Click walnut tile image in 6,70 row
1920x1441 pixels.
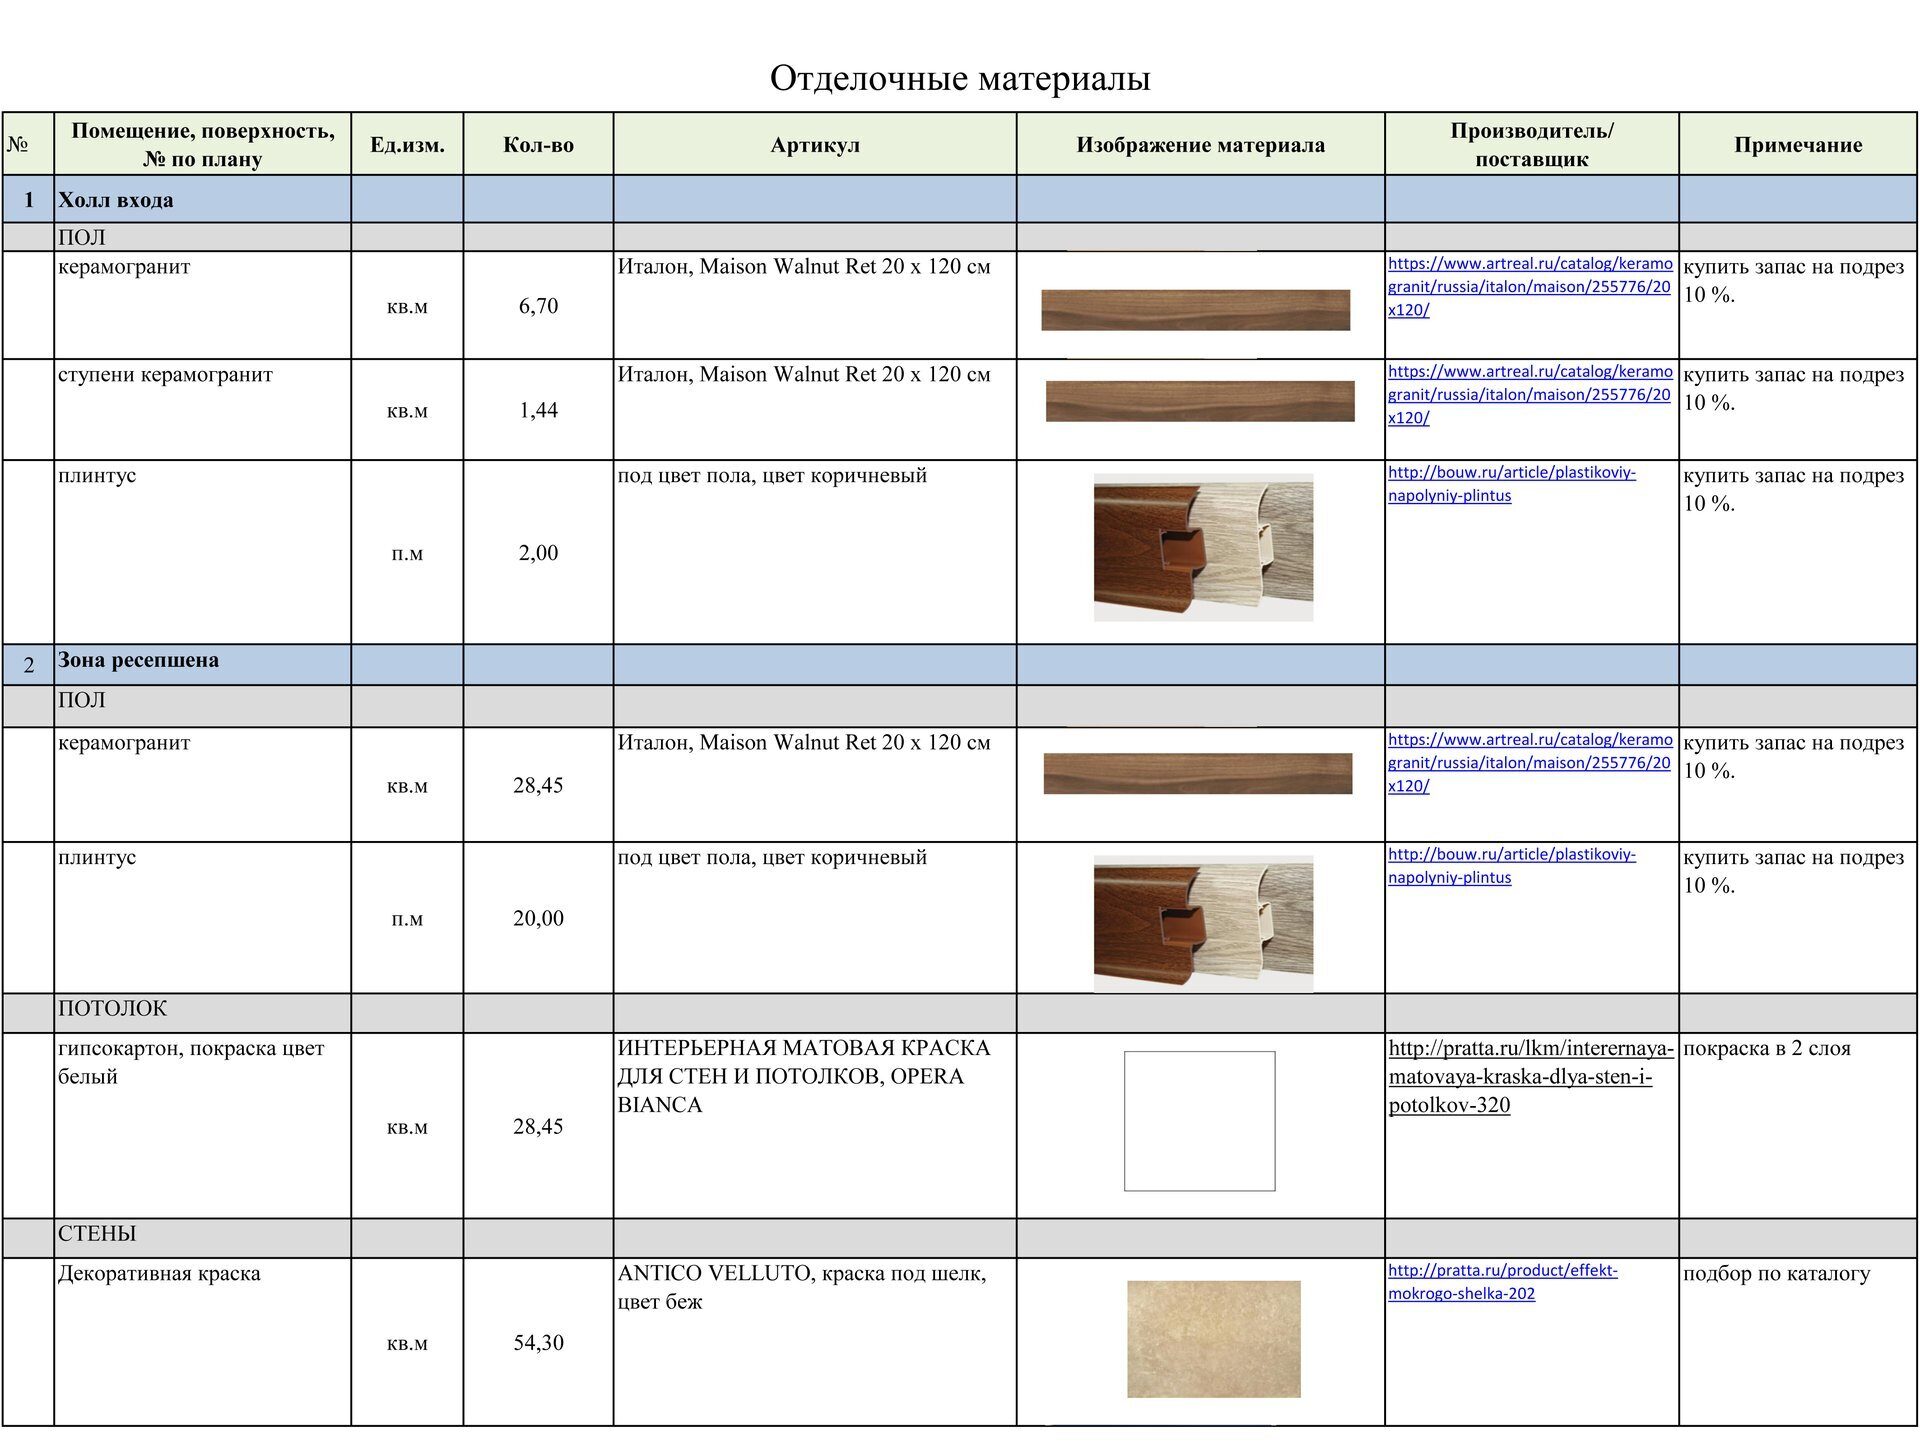[x=1196, y=310]
